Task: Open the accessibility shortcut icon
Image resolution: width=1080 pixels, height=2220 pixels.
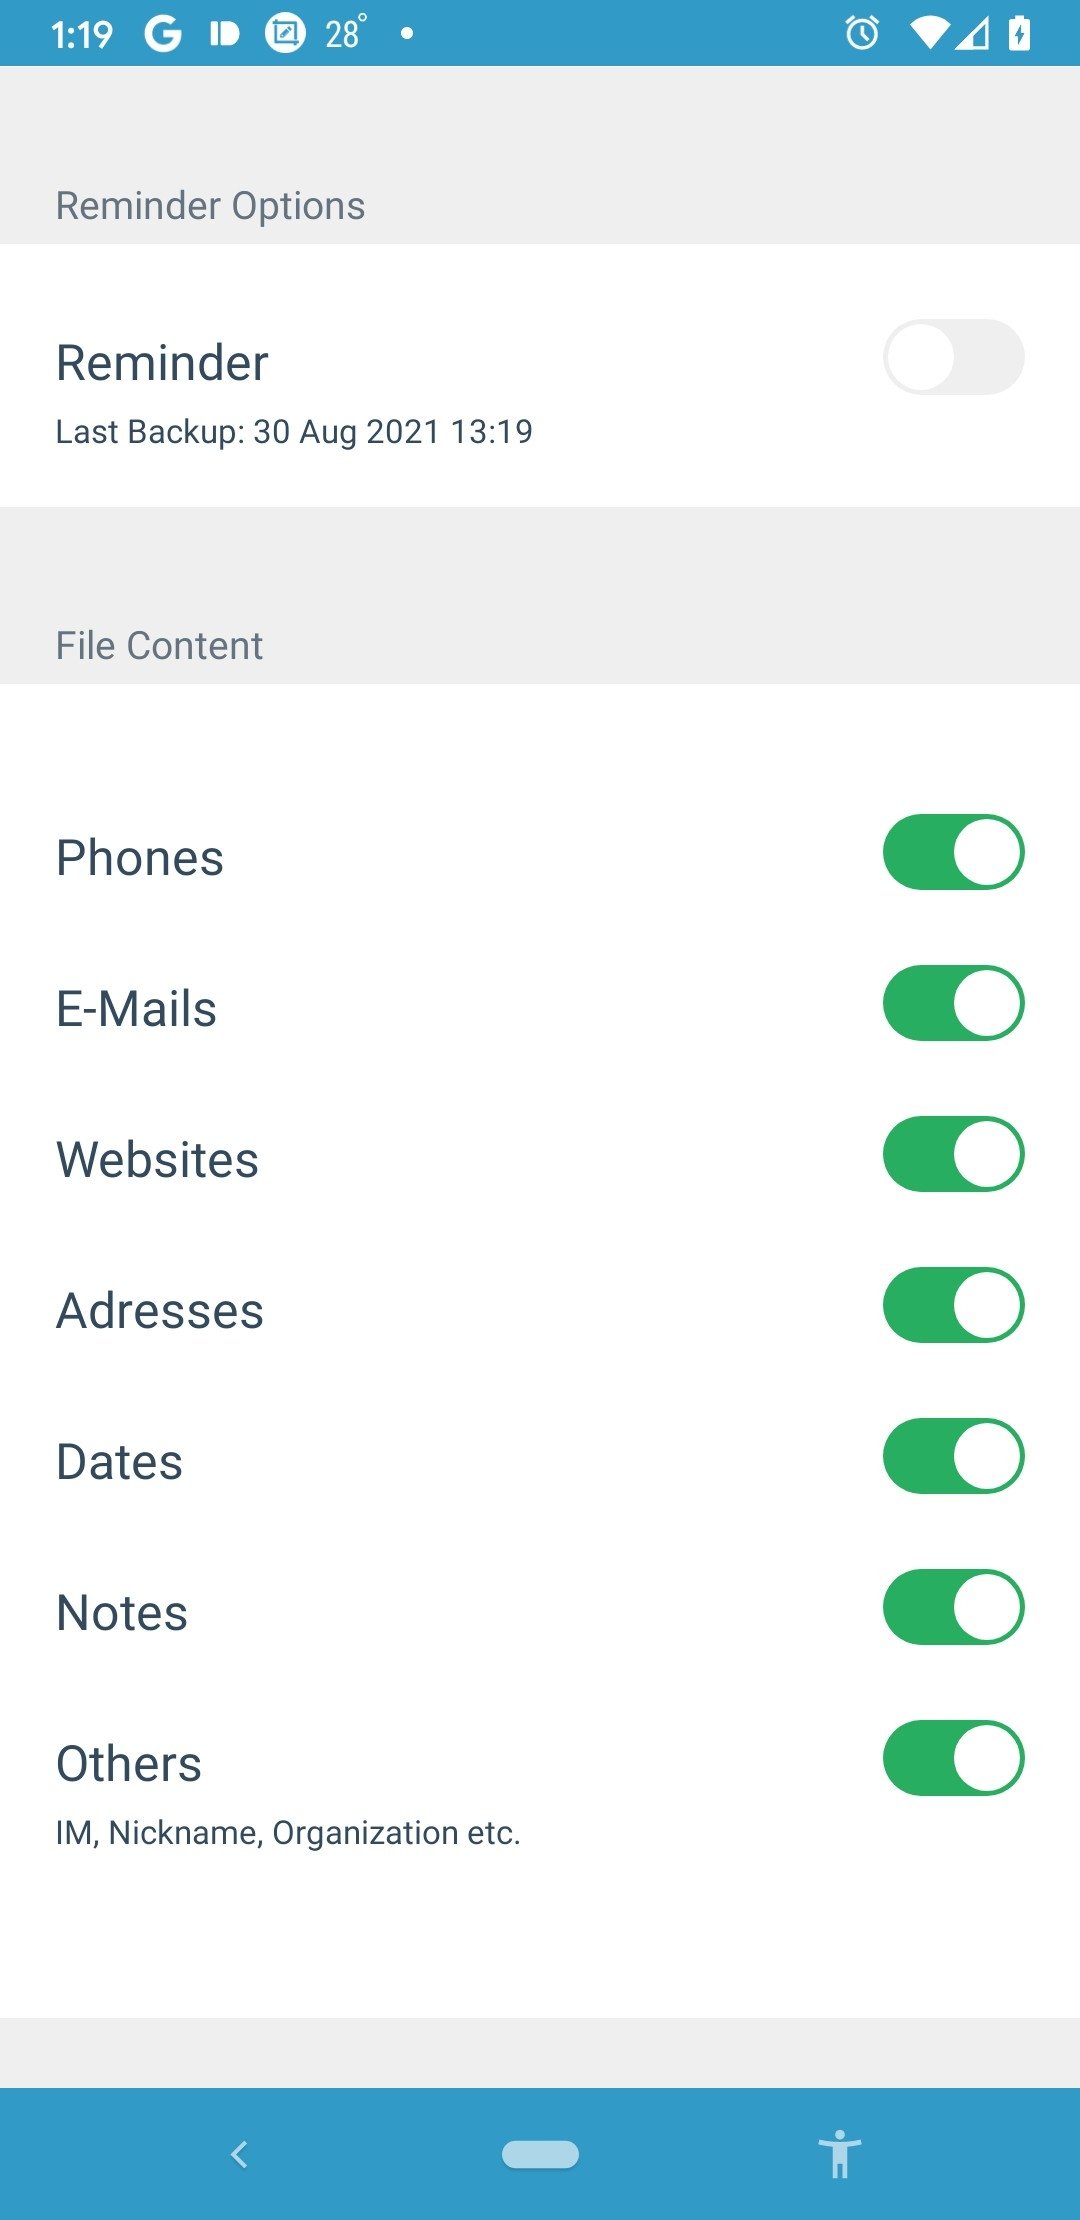Action: click(x=839, y=2154)
